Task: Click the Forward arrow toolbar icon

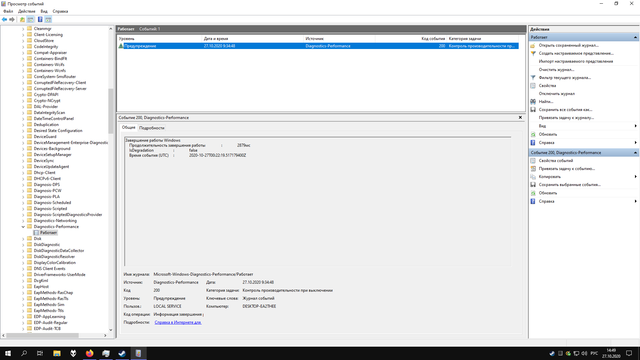Action: (12, 20)
